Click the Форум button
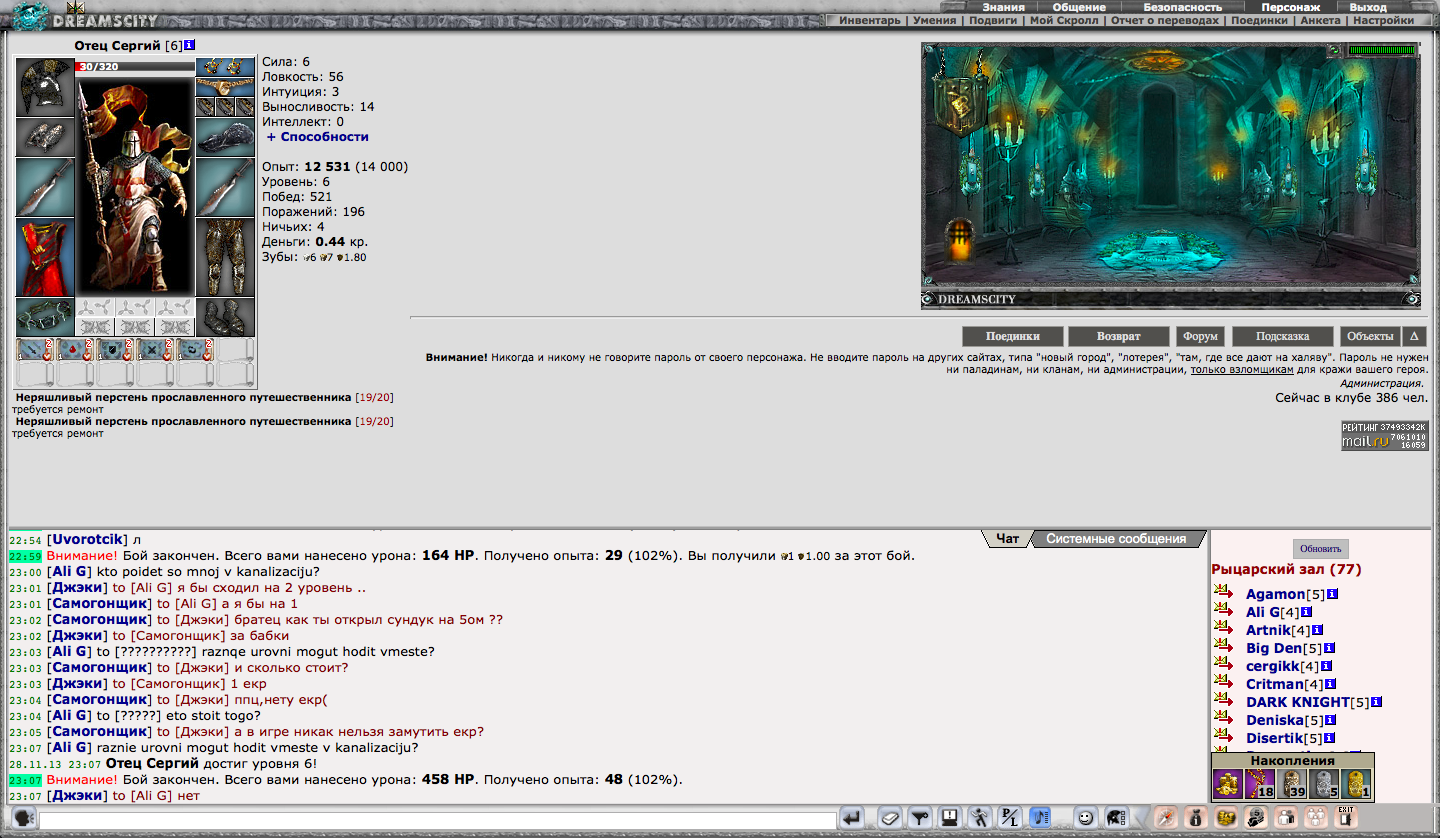 click(1200, 336)
